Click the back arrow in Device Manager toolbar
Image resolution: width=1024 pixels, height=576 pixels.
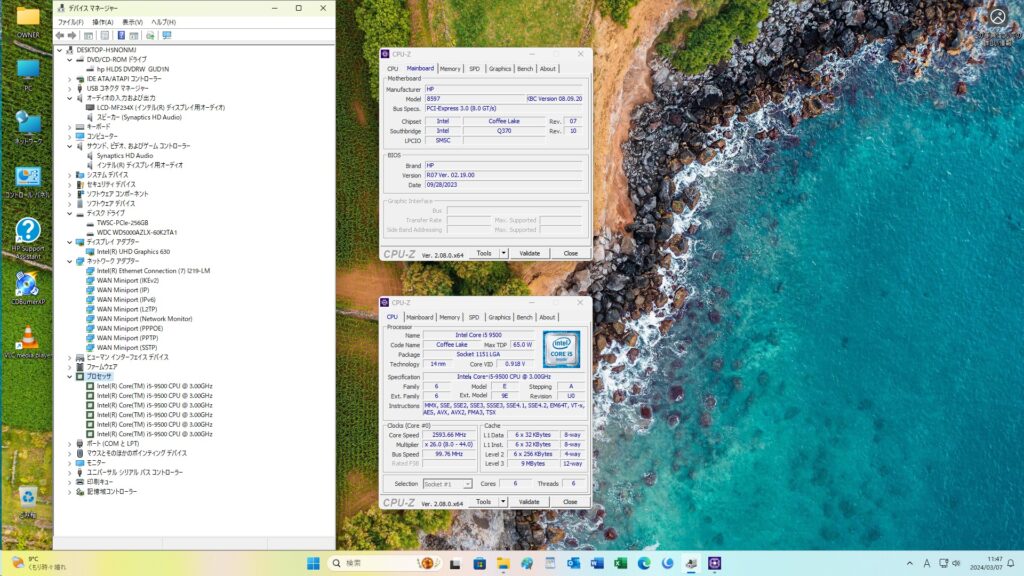(60, 35)
